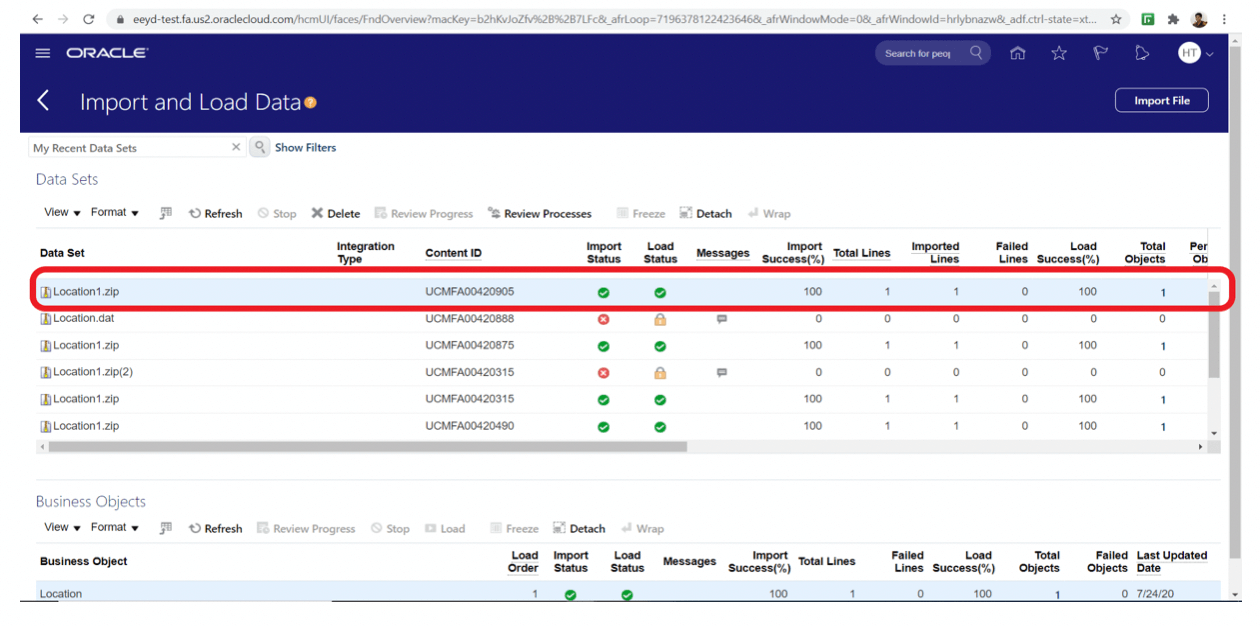Click the browser Back button
Viewport: 1260px width, 626px height.
click(x=37, y=19)
